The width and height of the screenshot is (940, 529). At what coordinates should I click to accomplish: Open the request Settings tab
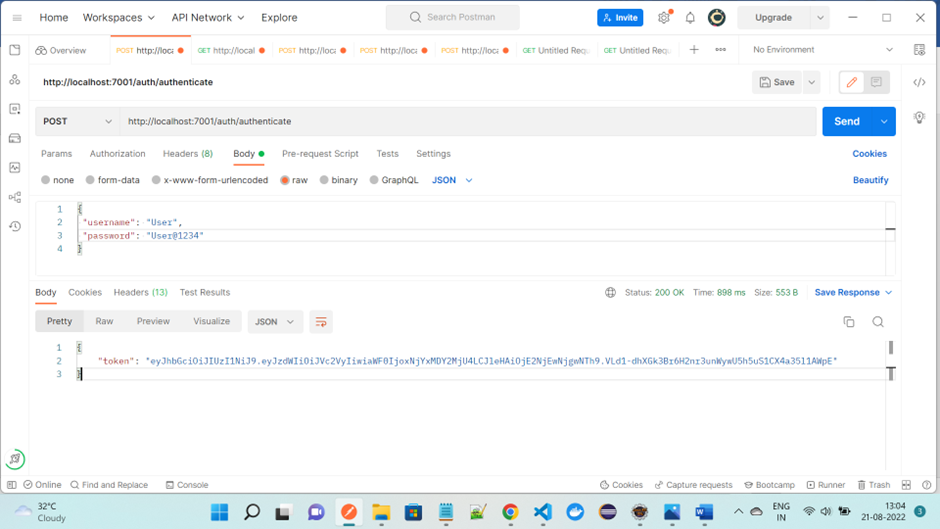[x=433, y=154]
